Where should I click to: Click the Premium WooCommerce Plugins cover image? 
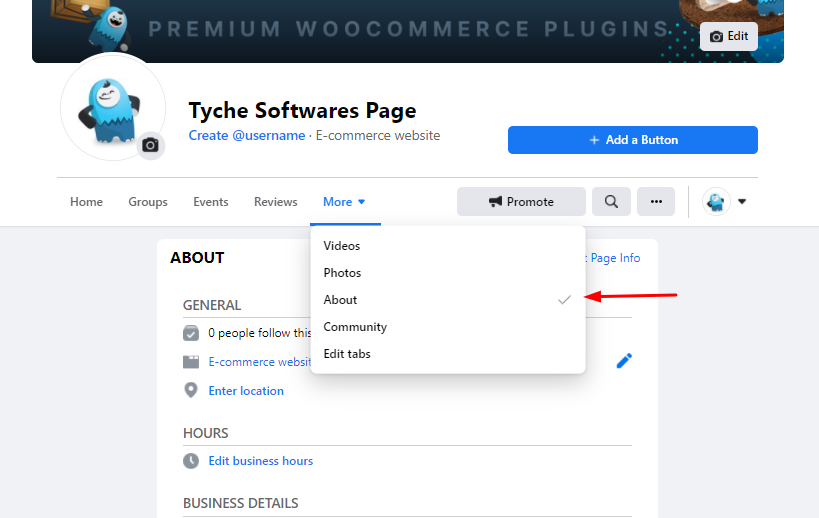[x=407, y=30]
